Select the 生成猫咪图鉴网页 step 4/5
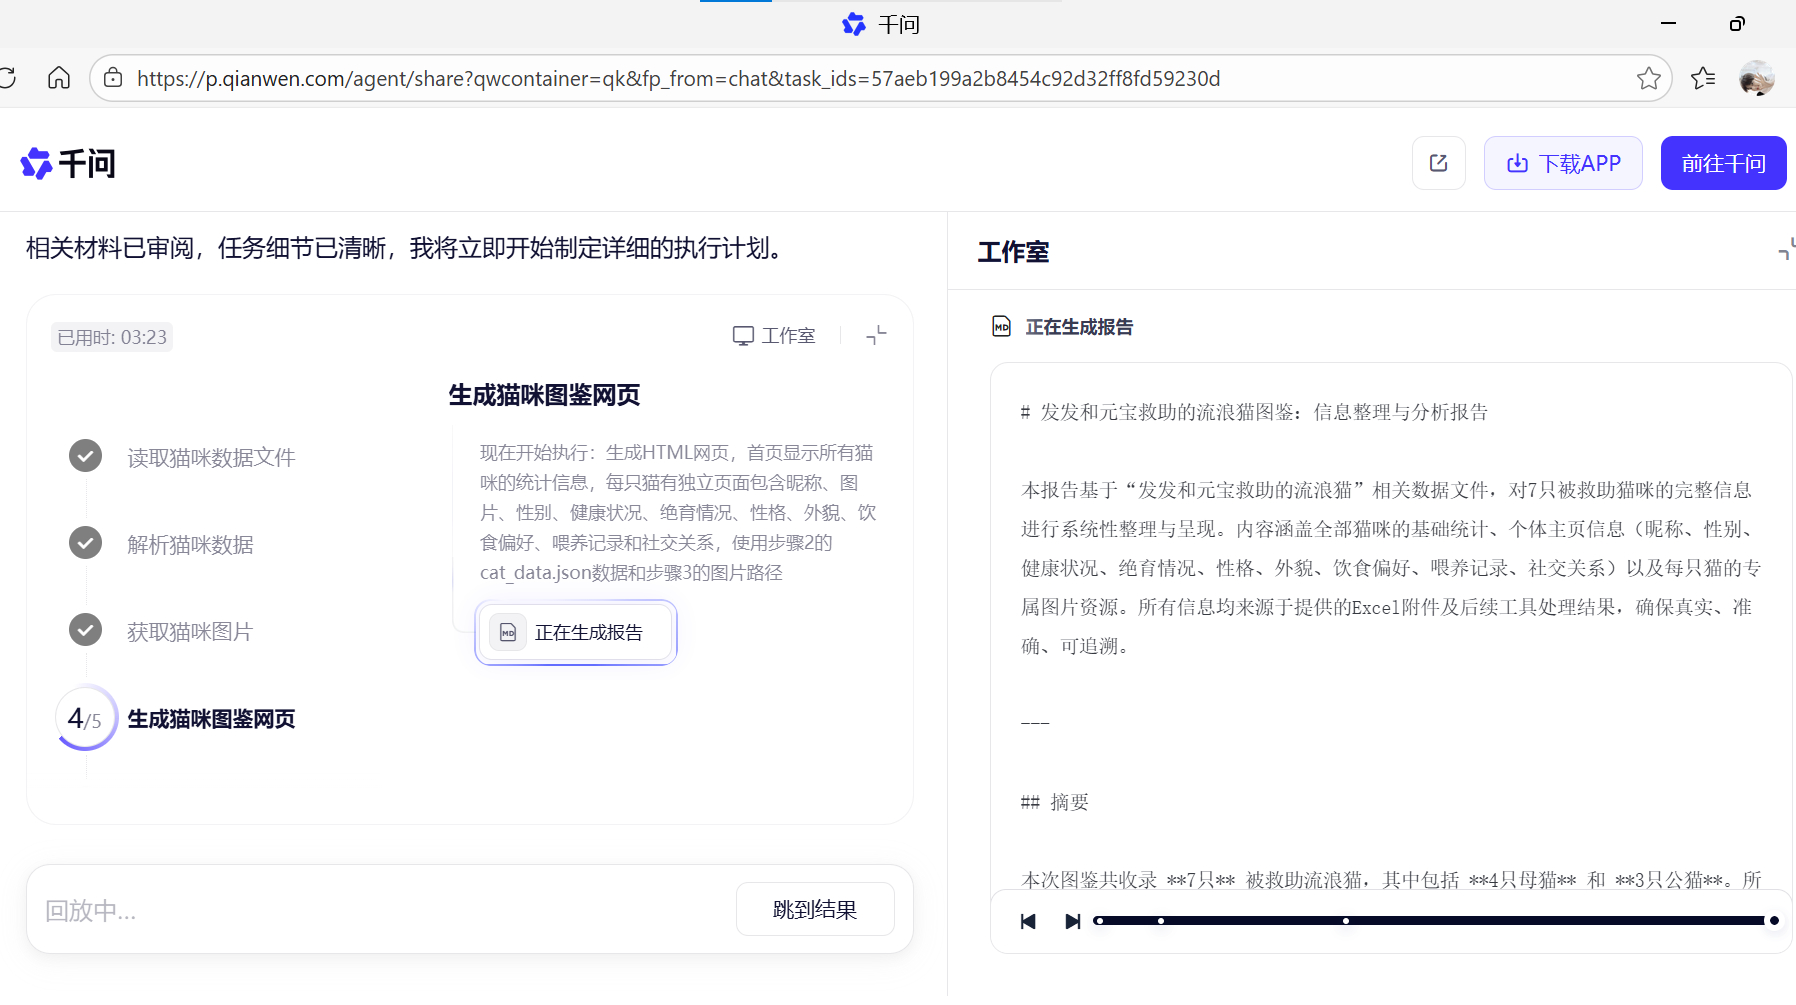Viewport: 1796px width, 1005px height. coord(210,719)
